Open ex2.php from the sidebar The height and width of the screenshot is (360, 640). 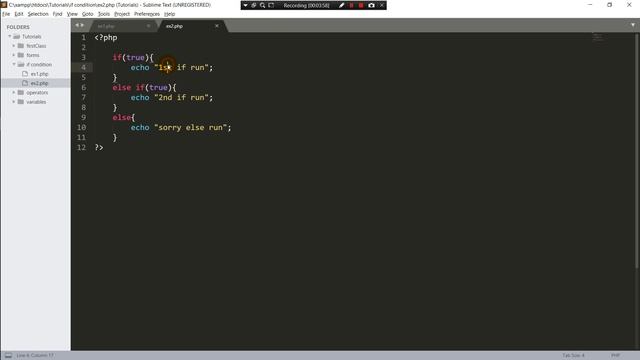point(40,83)
